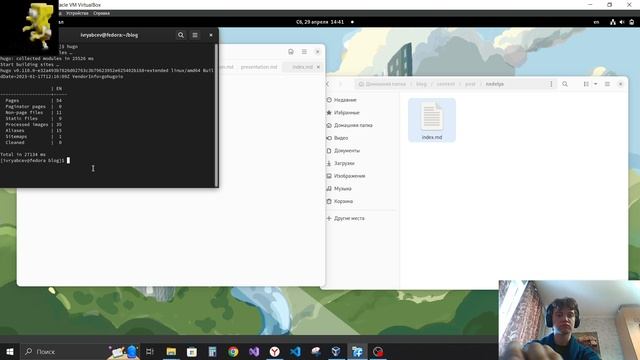
Task: Click the network icon in GNOME top bar
Action: point(613,22)
